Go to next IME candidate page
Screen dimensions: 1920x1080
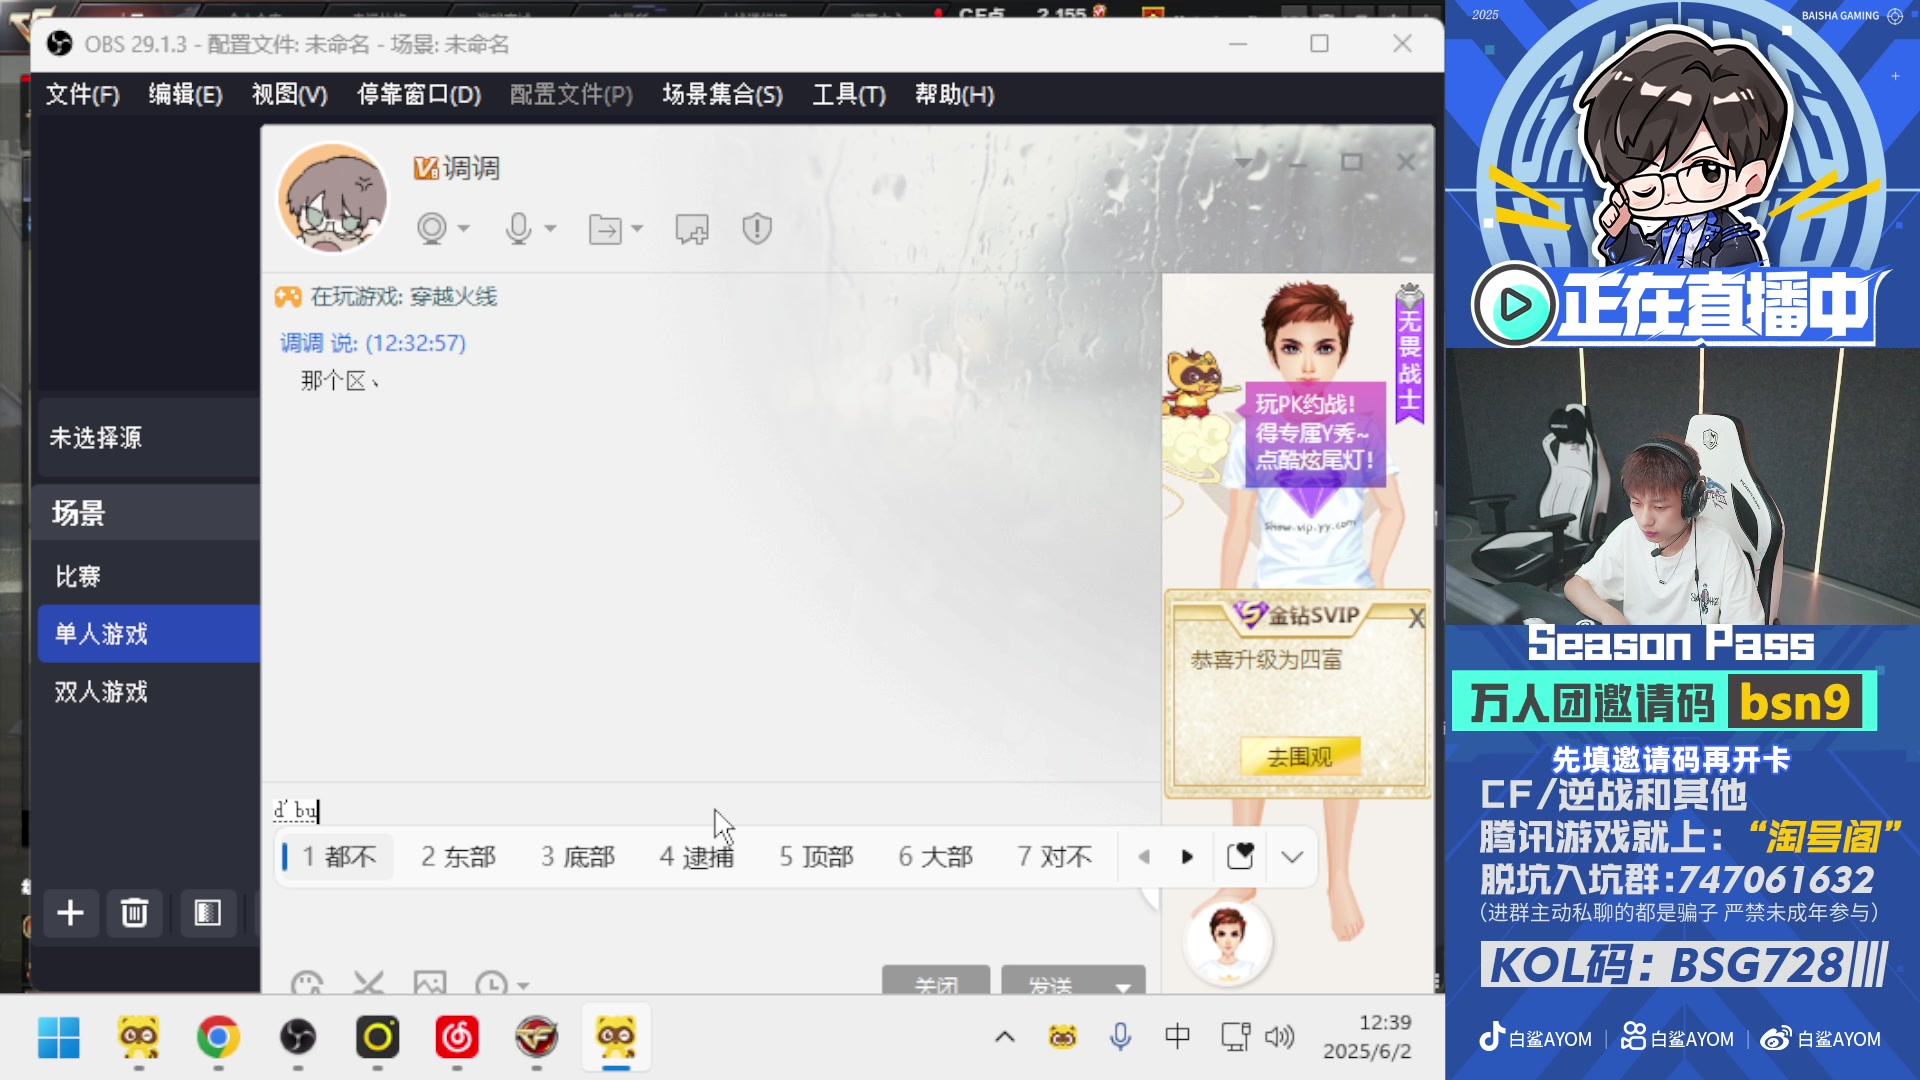[1187, 857]
